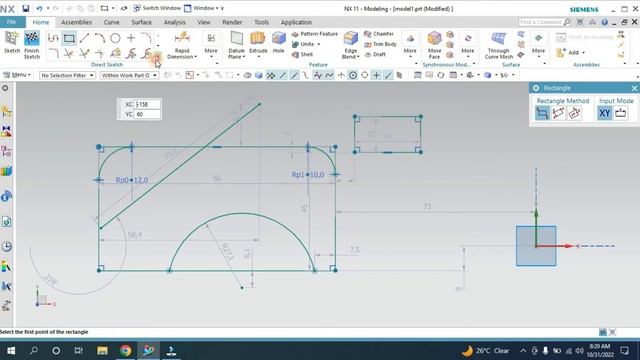
Task: Click the Shell button
Action: pos(302,54)
